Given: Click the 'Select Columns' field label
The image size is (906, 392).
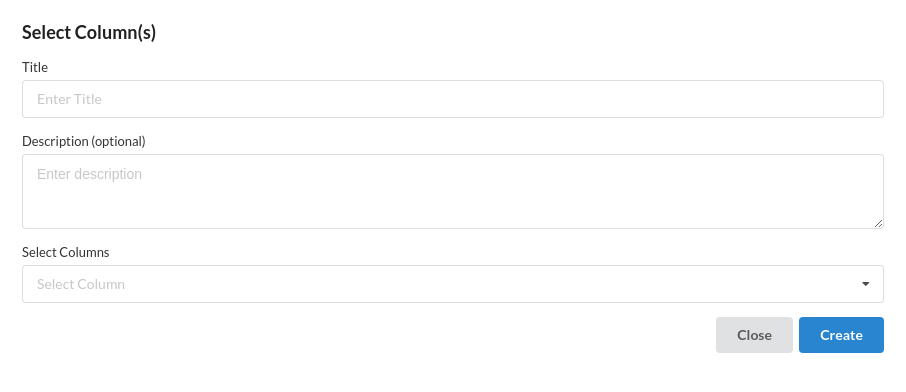Looking at the screenshot, I should point(65,252).
